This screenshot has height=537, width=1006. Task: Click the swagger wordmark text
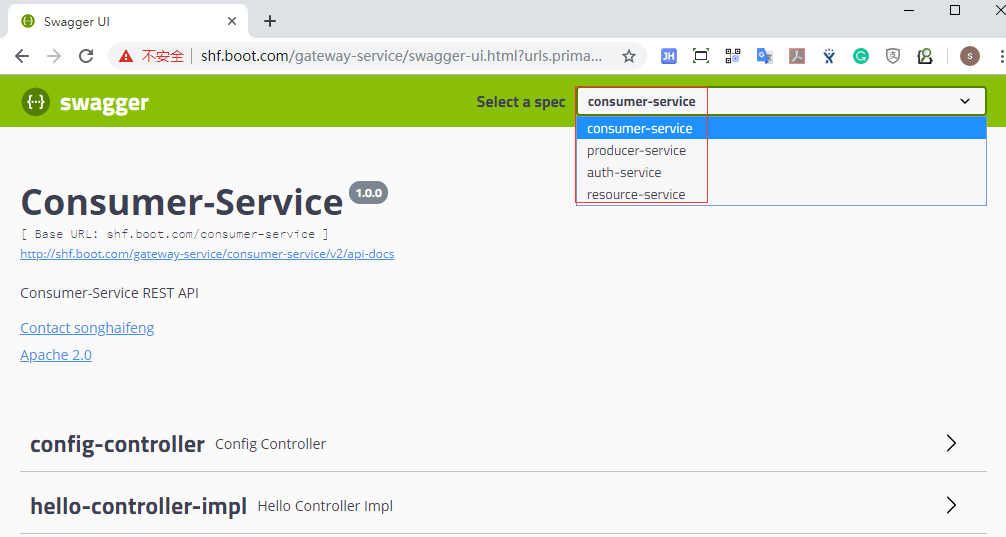point(104,103)
